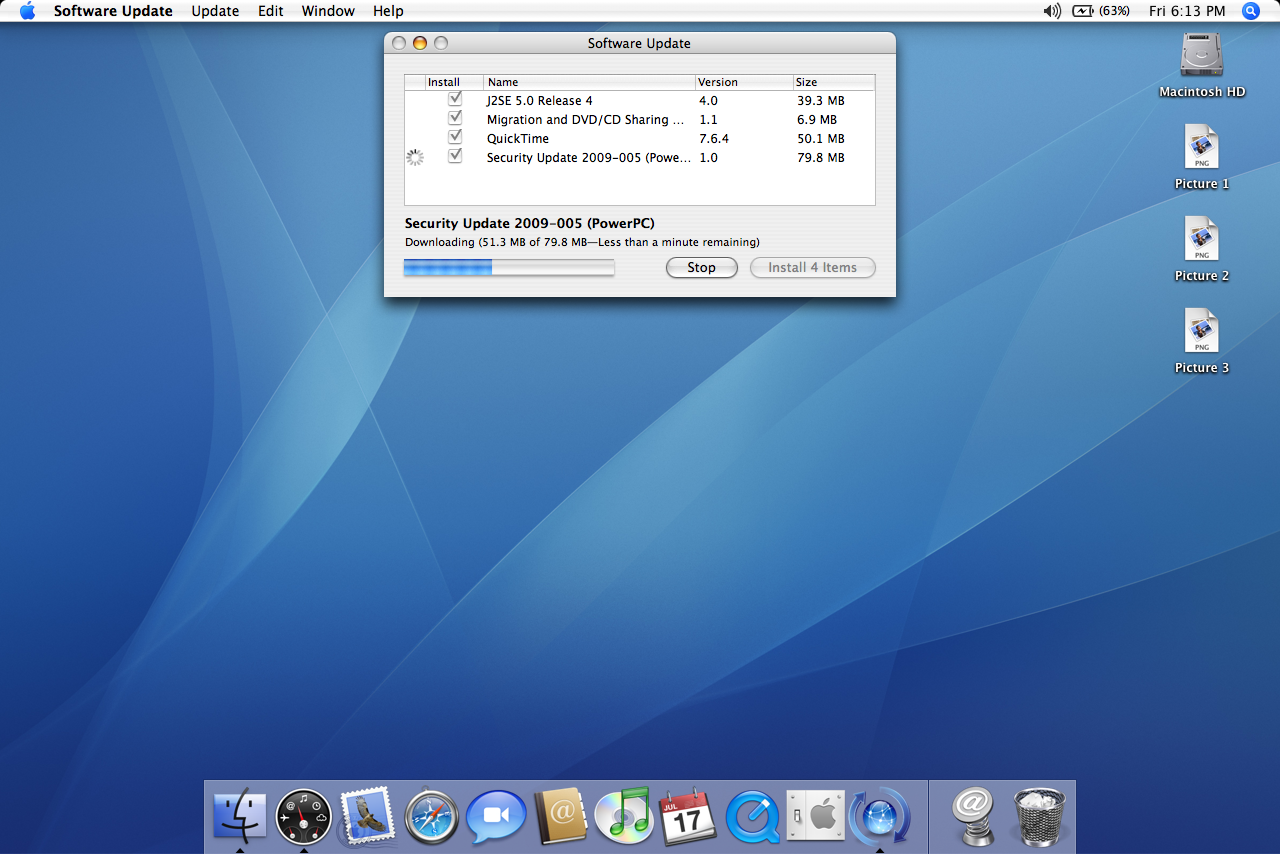1280x854 pixels.
Task: Click the "39.3 MB" size cell
Action: (821, 101)
